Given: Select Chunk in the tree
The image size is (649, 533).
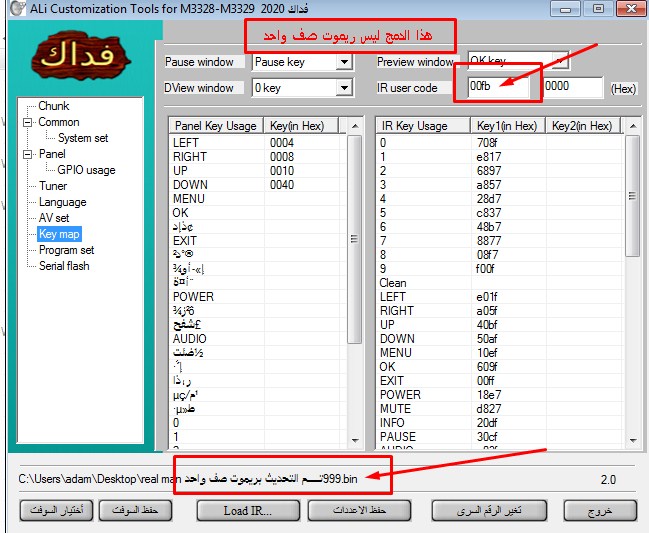Looking at the screenshot, I should click(x=54, y=106).
